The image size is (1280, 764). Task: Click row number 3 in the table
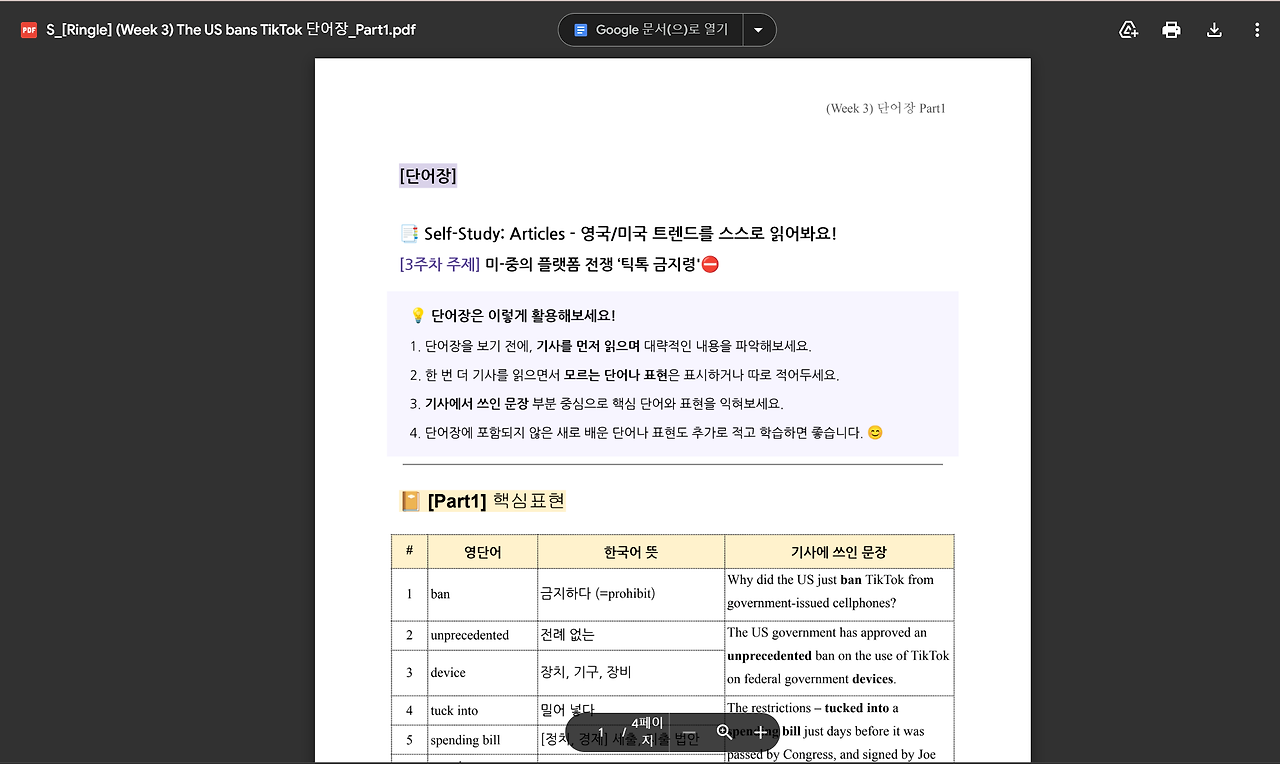[409, 673]
